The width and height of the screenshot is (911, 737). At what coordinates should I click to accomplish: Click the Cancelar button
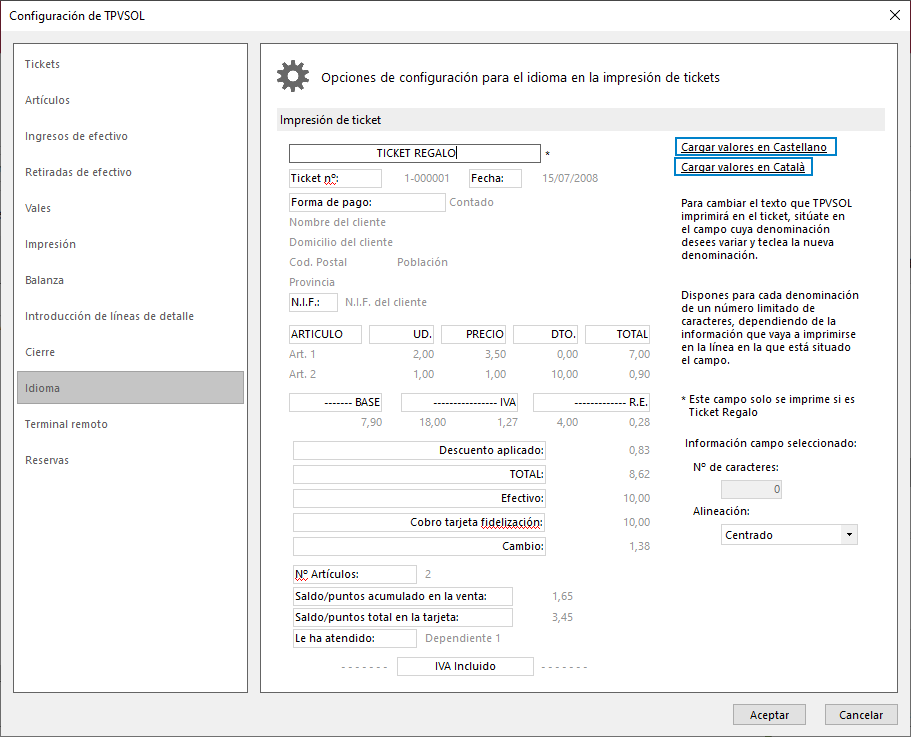[861, 715]
